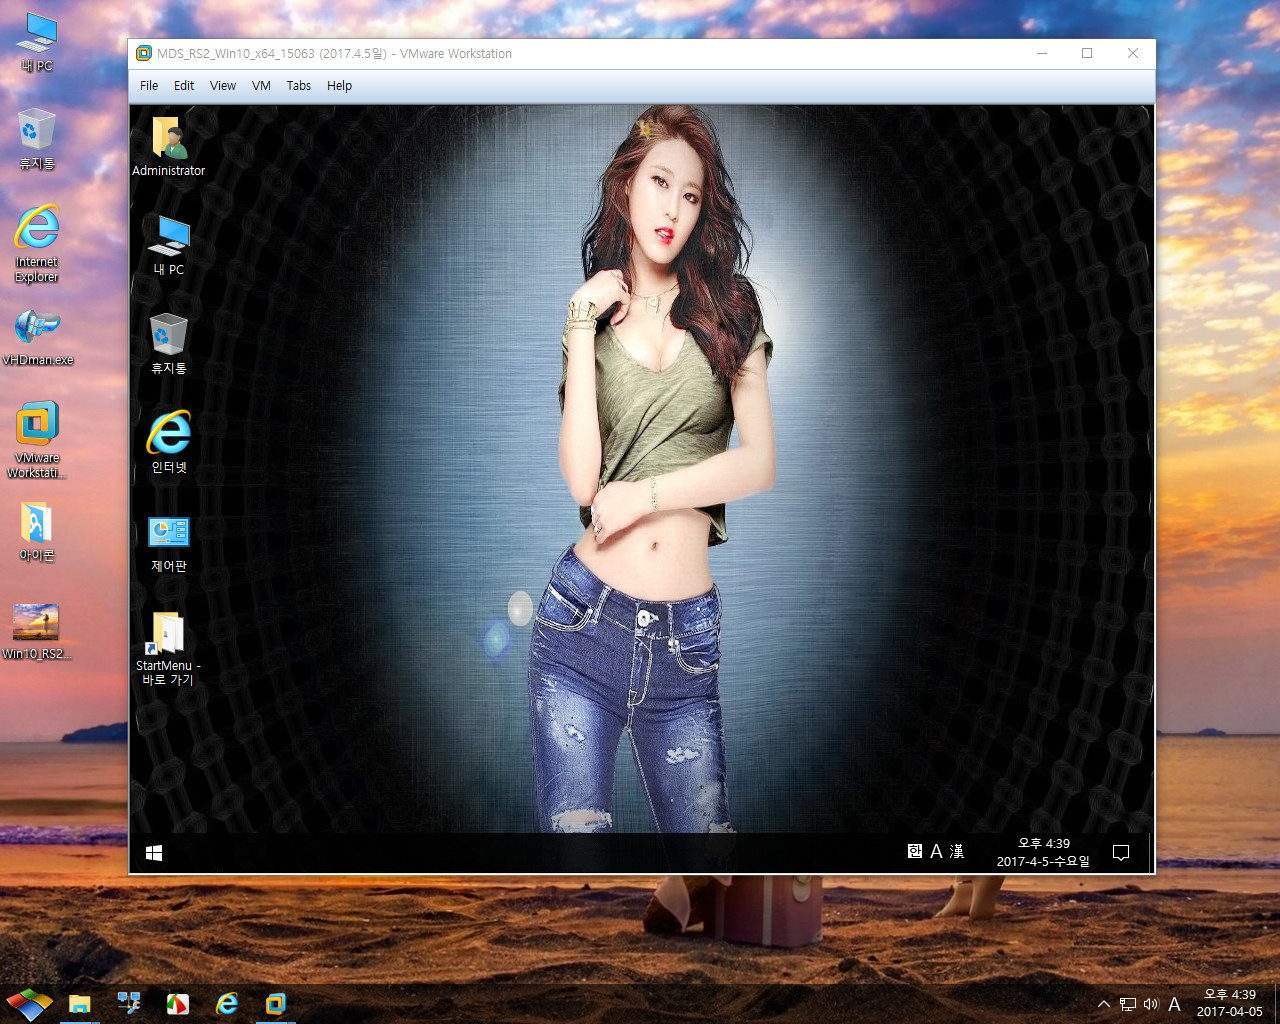This screenshot has width=1280, height=1024.
Task: Click the 漢 Hanja conversion icon in the VM taskbar
Action: pos(957,851)
